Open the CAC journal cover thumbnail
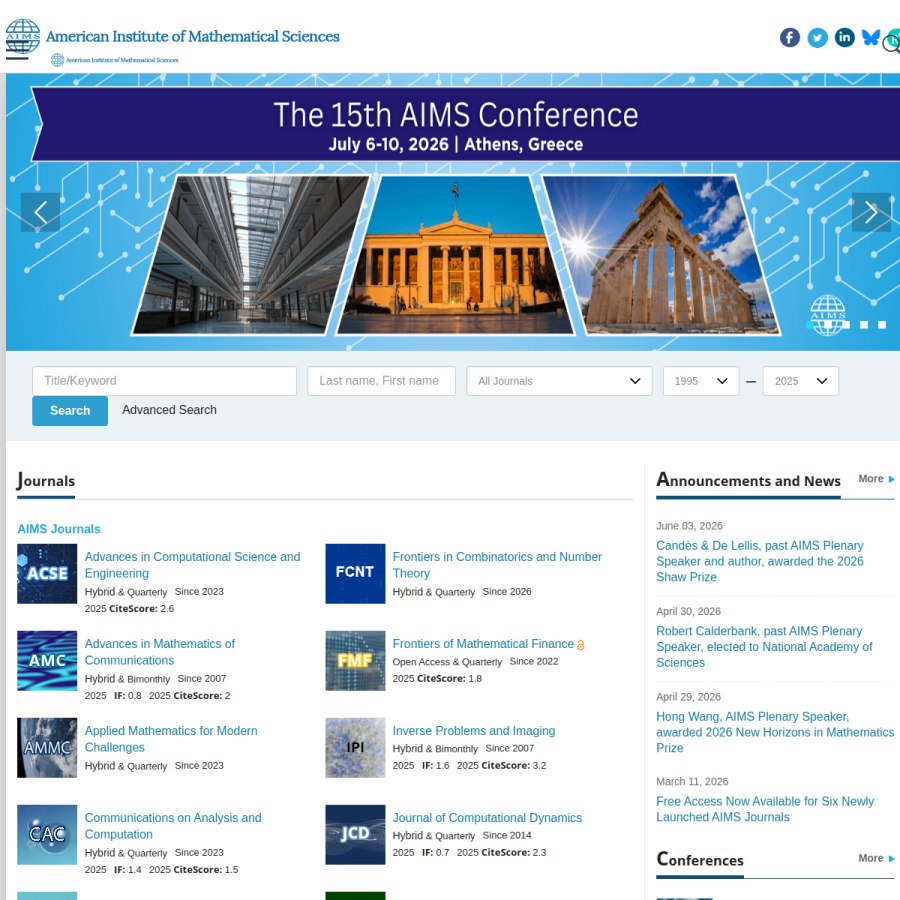 point(47,835)
